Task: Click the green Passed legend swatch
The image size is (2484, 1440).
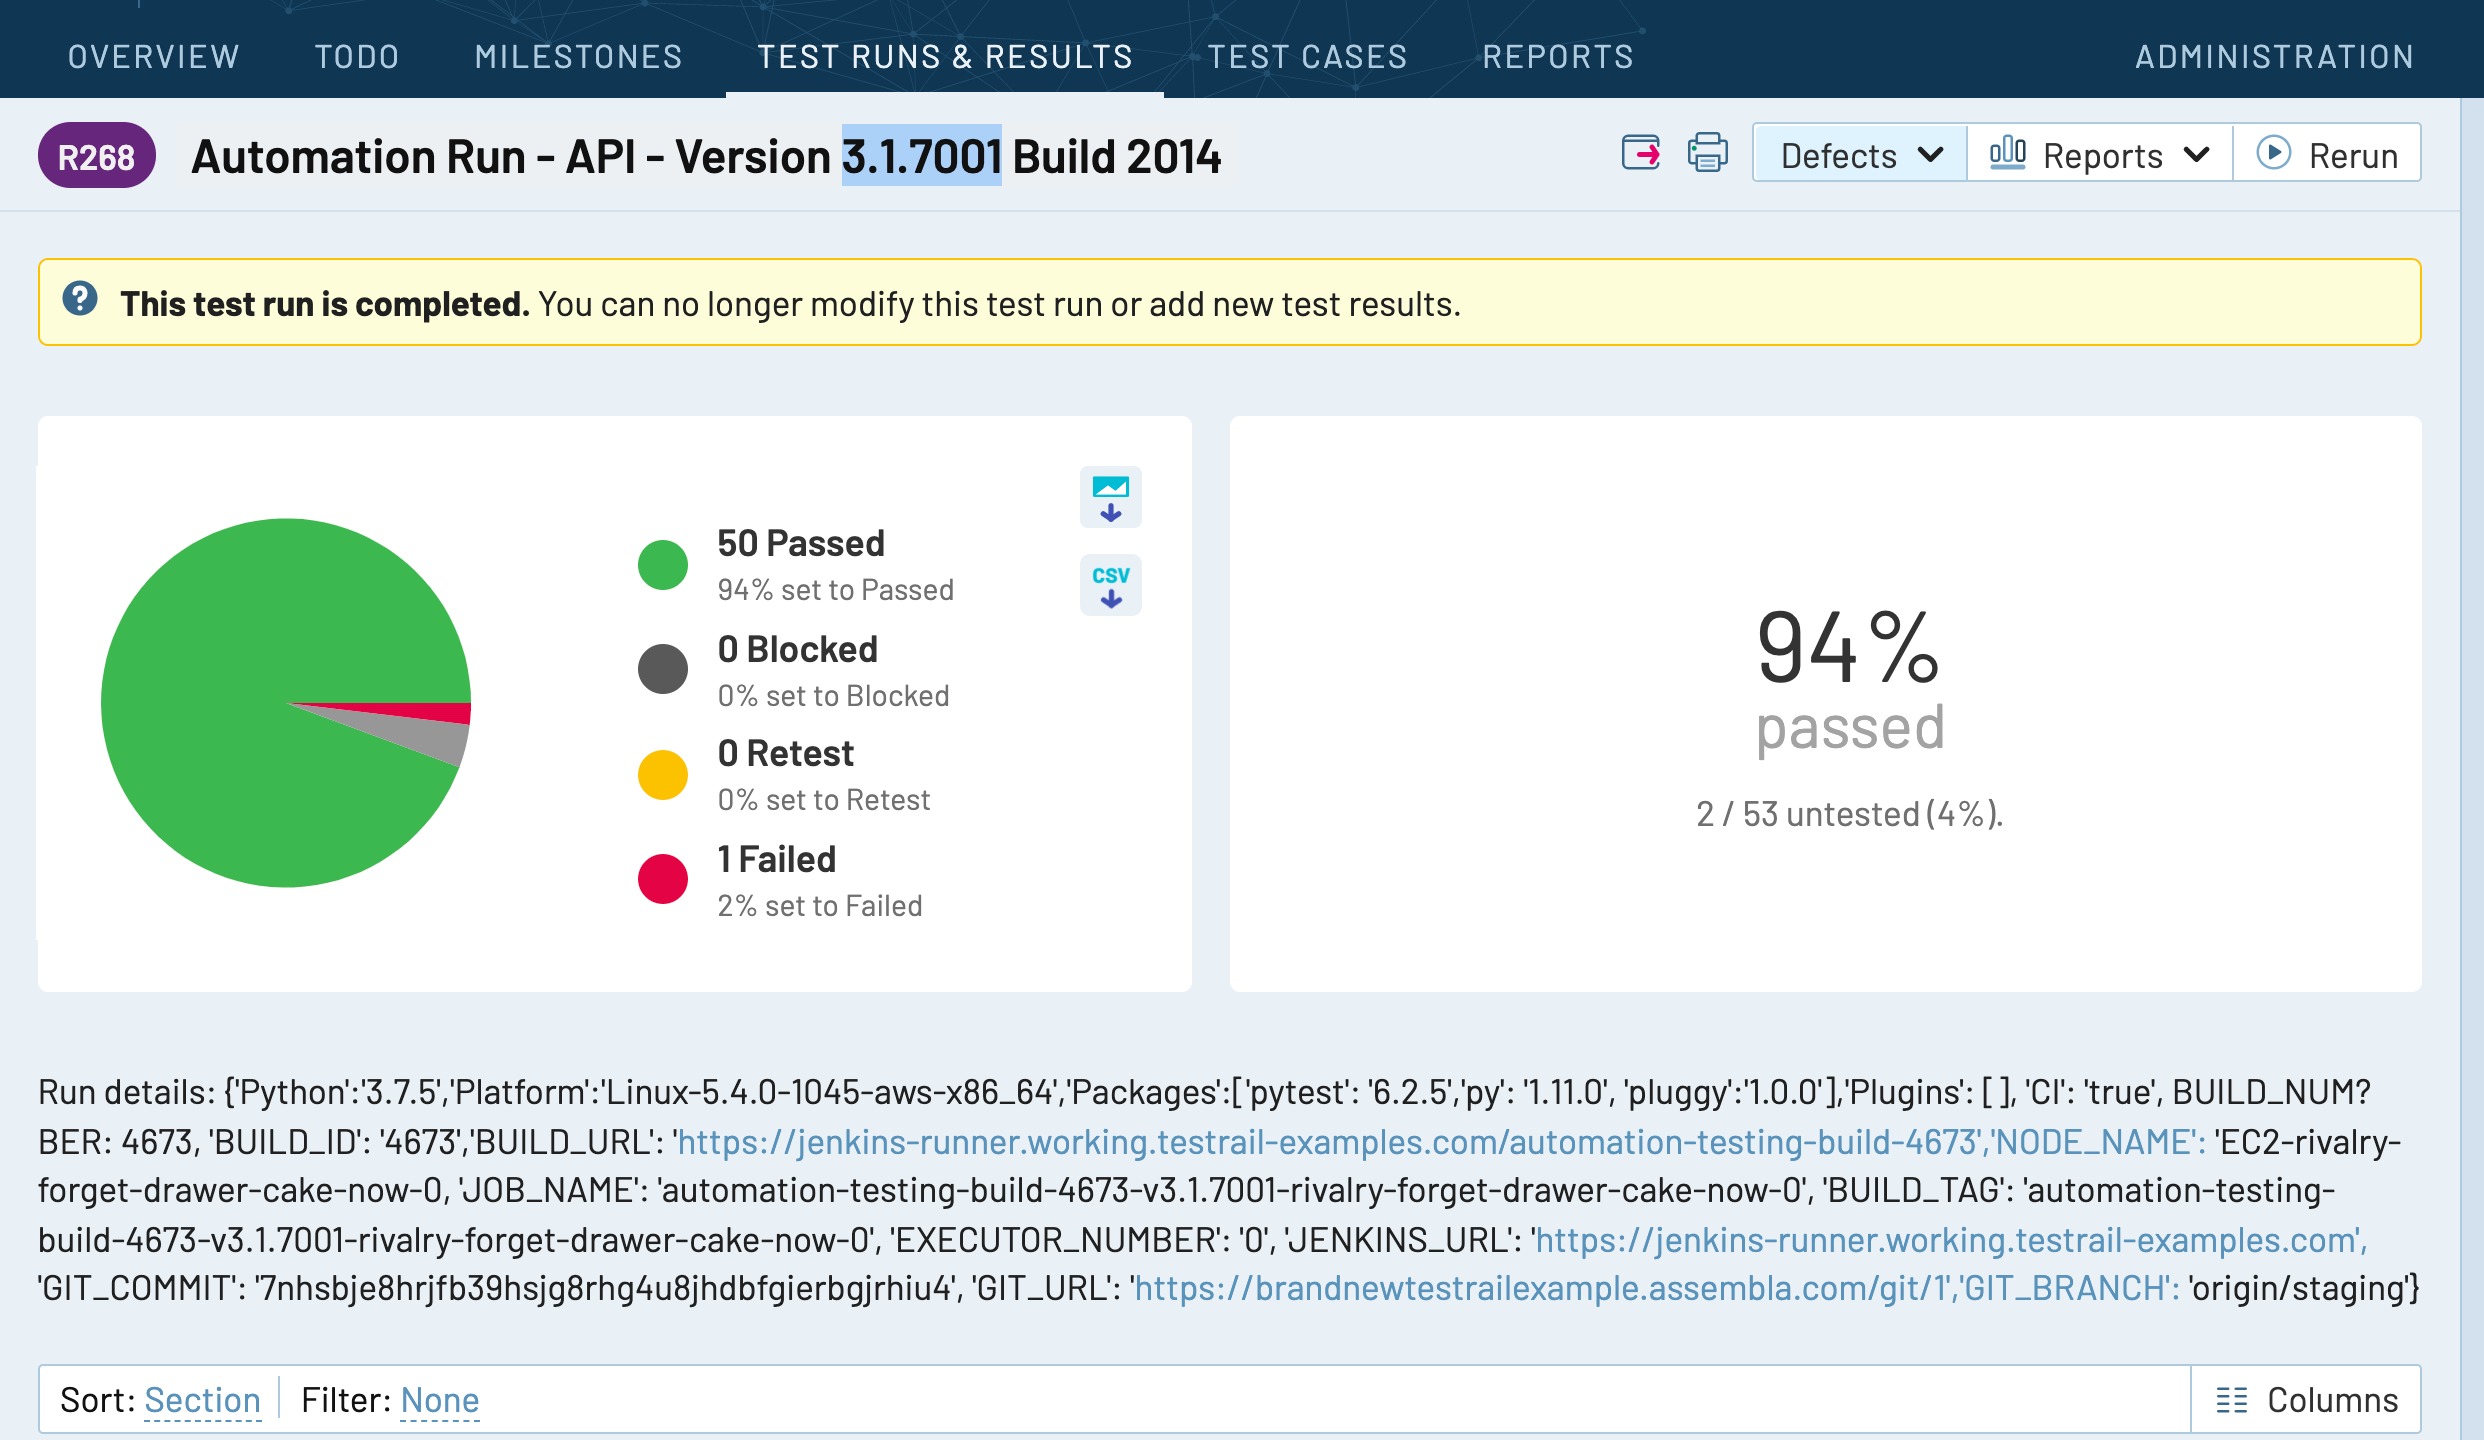Action: point(662,564)
